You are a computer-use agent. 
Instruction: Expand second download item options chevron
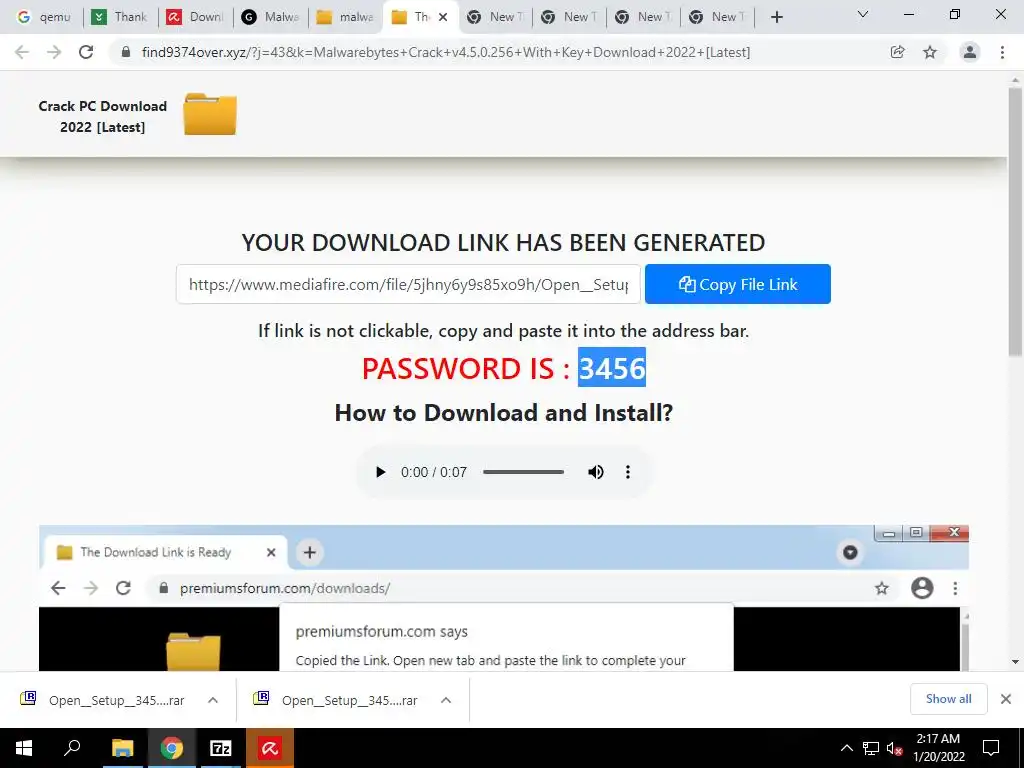446,700
